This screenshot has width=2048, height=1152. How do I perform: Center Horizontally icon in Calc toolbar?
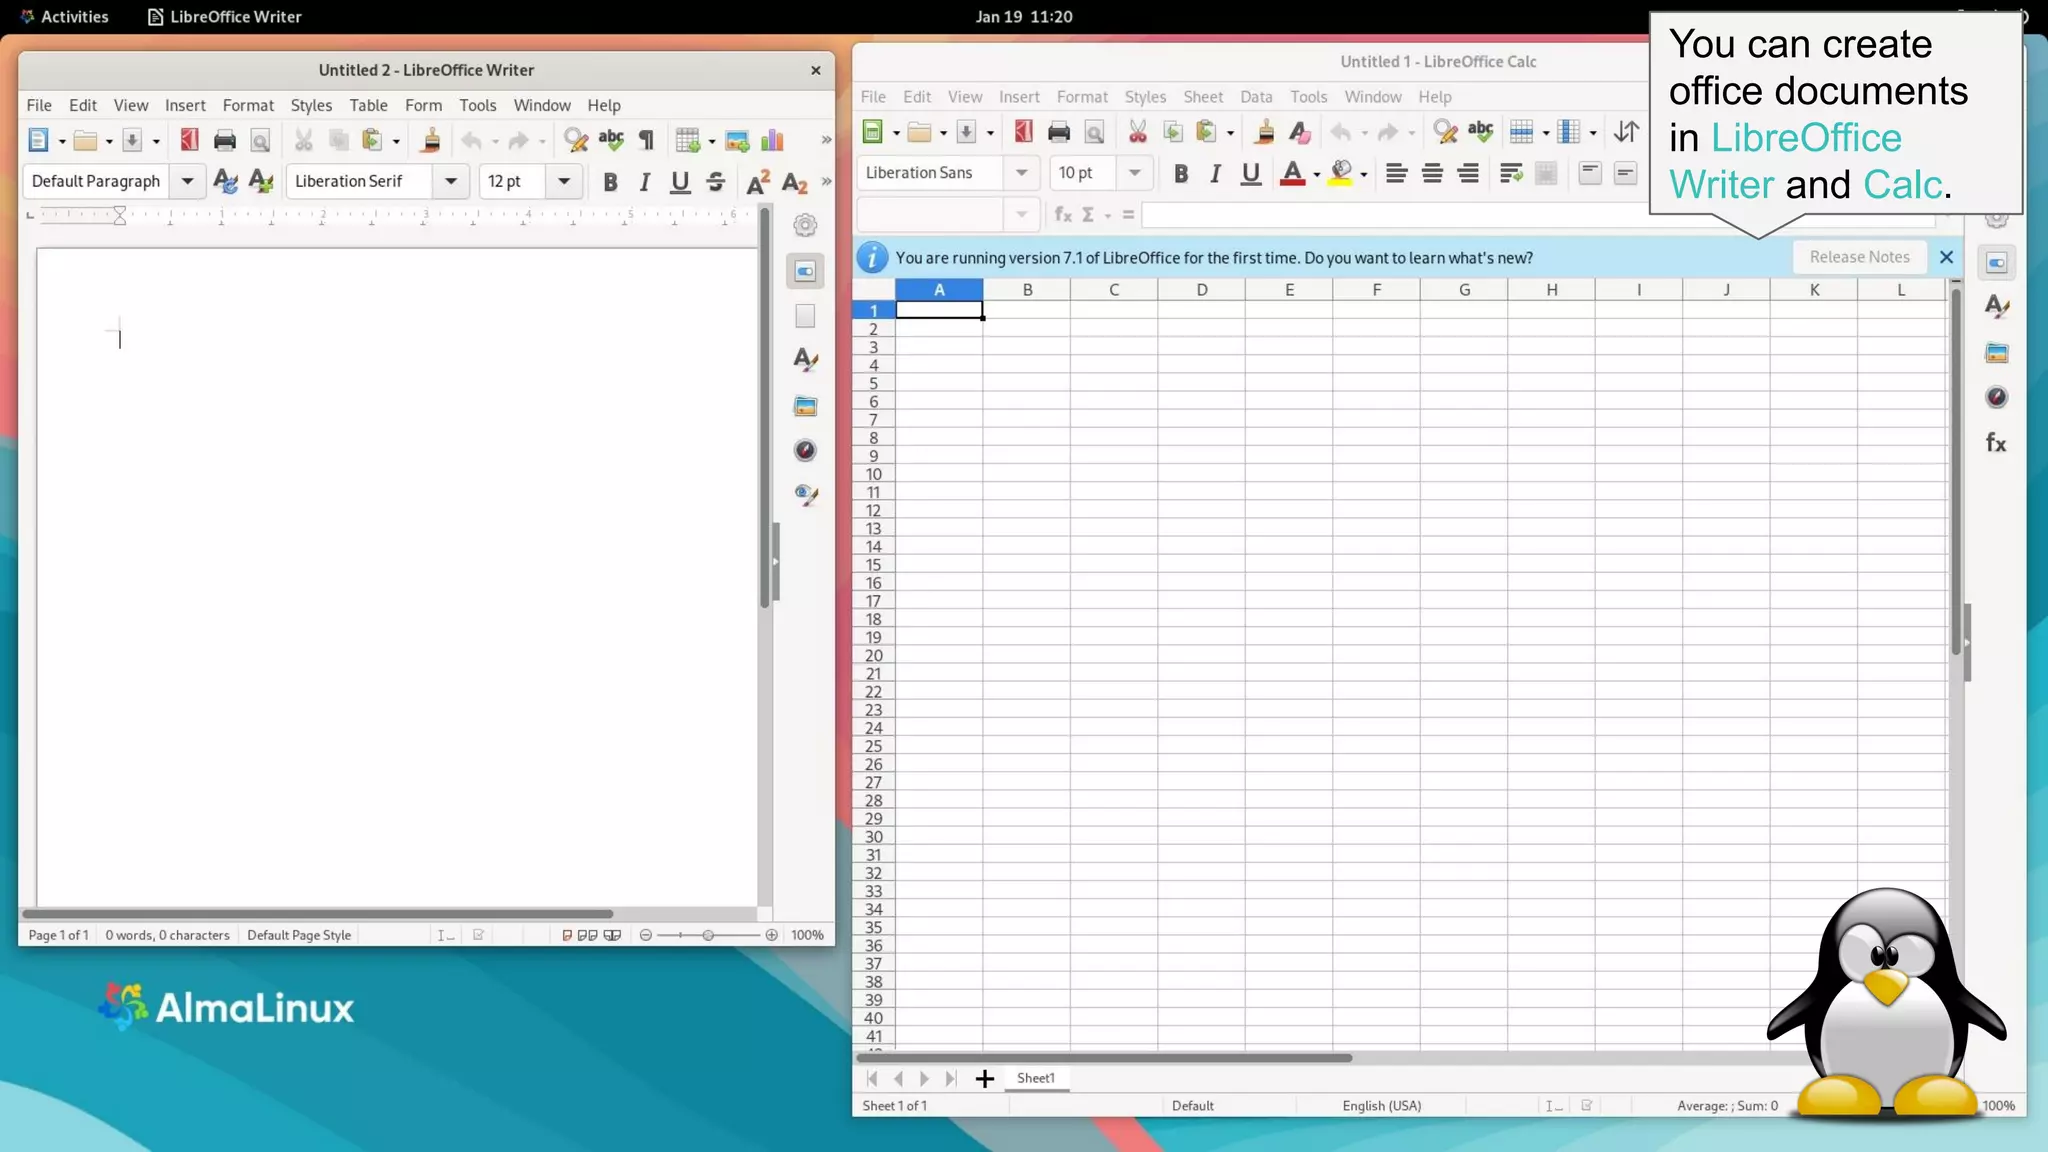1432,173
